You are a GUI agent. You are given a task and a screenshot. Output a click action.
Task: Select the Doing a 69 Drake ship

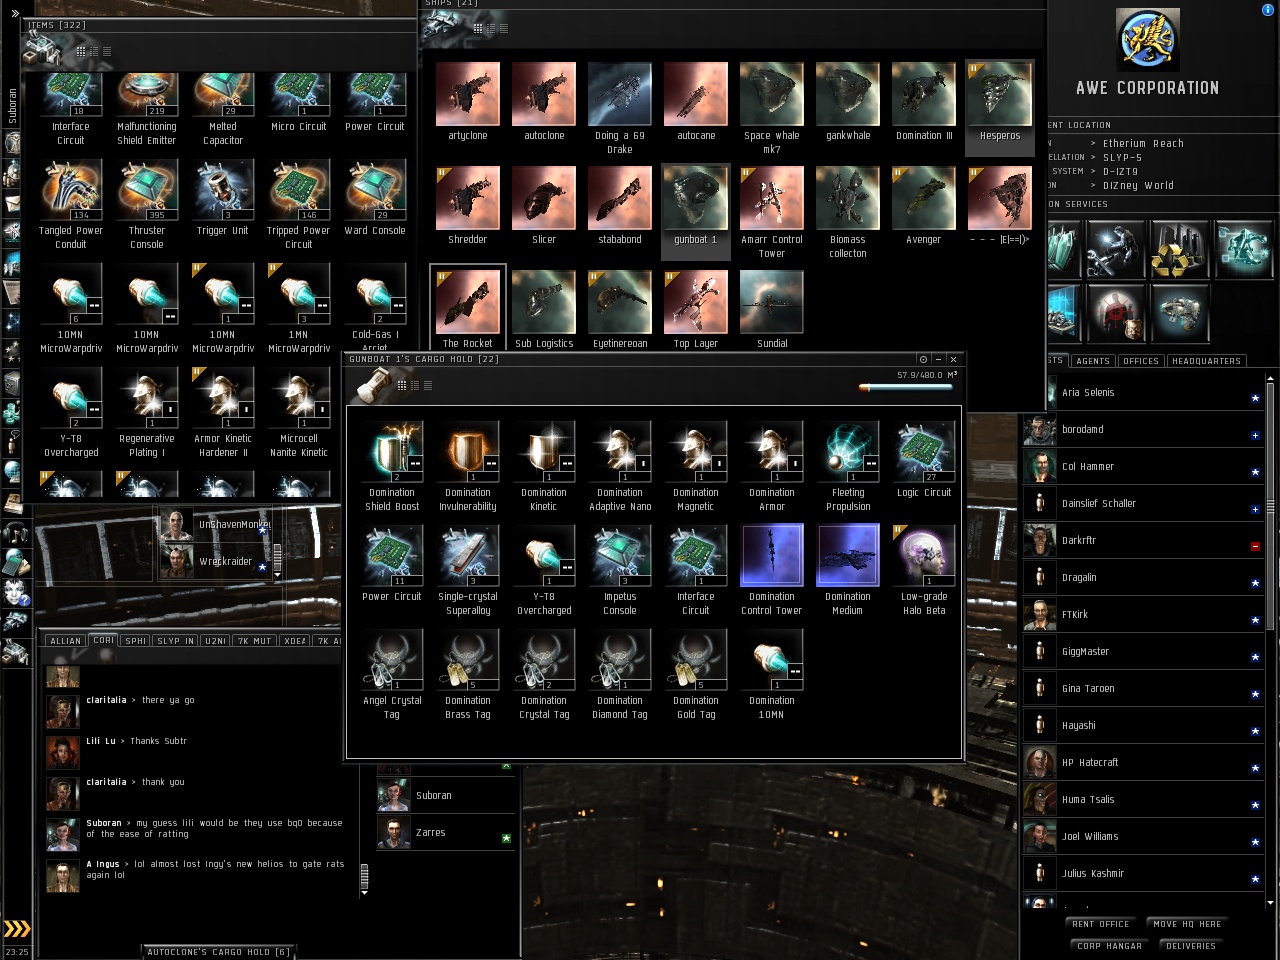pyautogui.click(x=620, y=109)
